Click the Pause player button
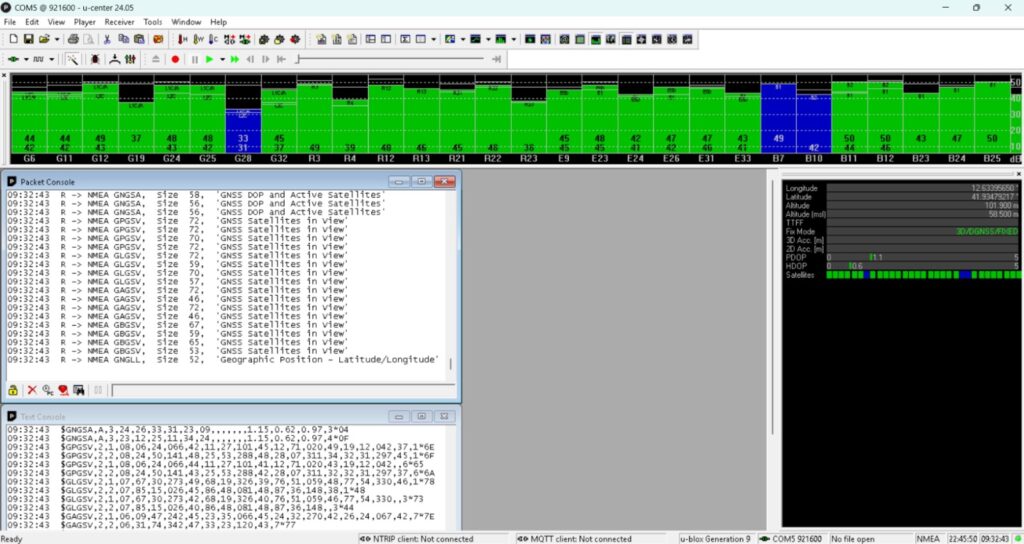 pyautogui.click(x=195, y=59)
